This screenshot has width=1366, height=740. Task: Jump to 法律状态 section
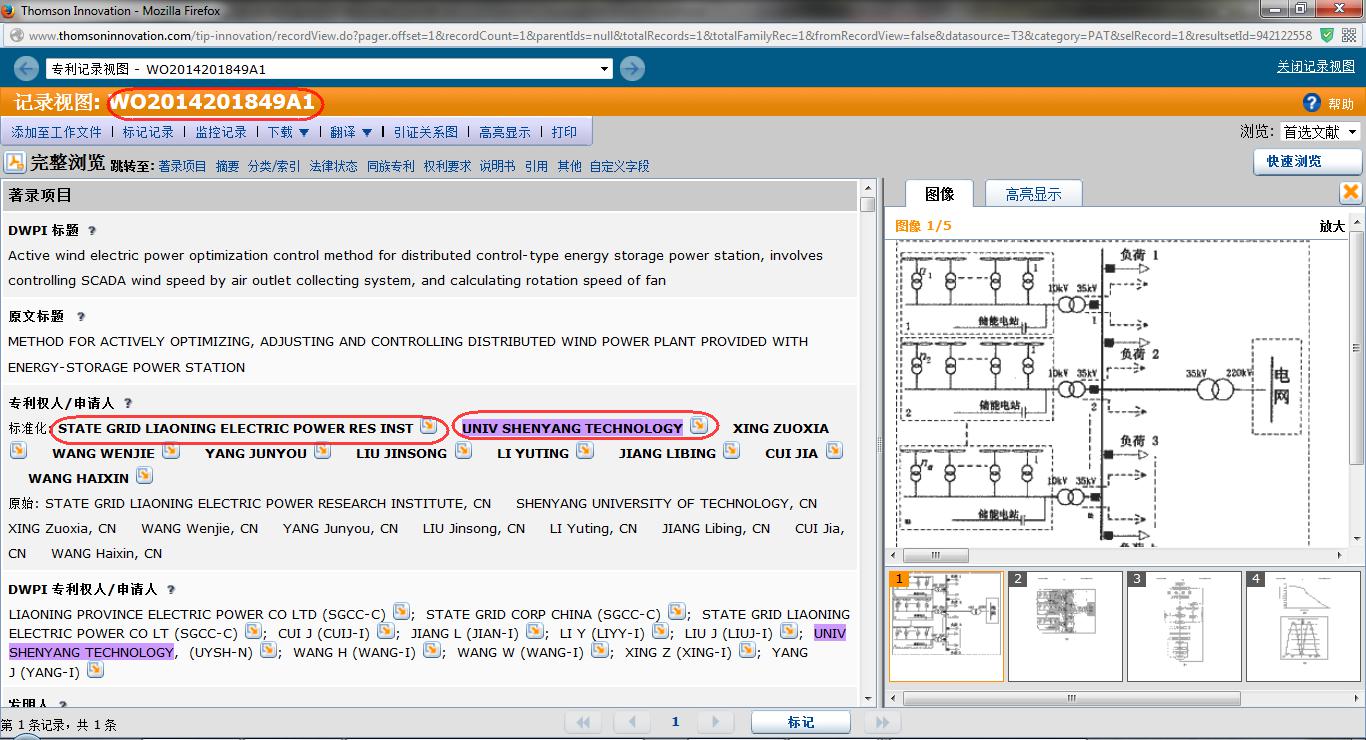[x=333, y=166]
